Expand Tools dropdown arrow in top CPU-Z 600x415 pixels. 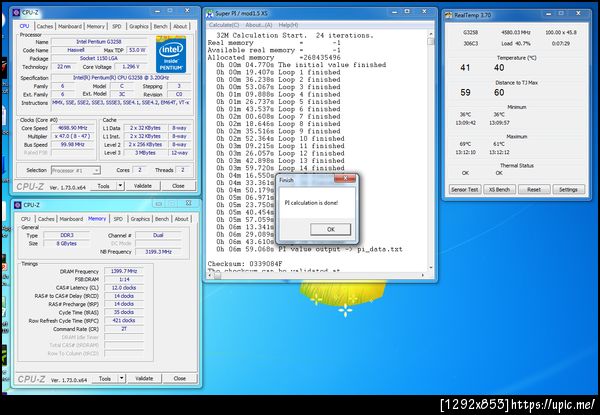pyautogui.click(x=120, y=186)
